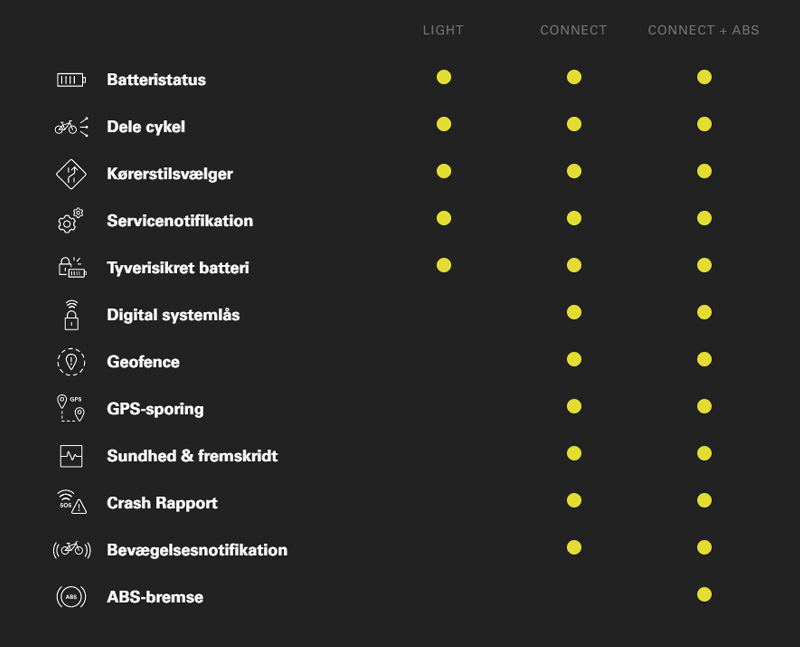Select the CONNECT + ABS column header

coord(704,30)
